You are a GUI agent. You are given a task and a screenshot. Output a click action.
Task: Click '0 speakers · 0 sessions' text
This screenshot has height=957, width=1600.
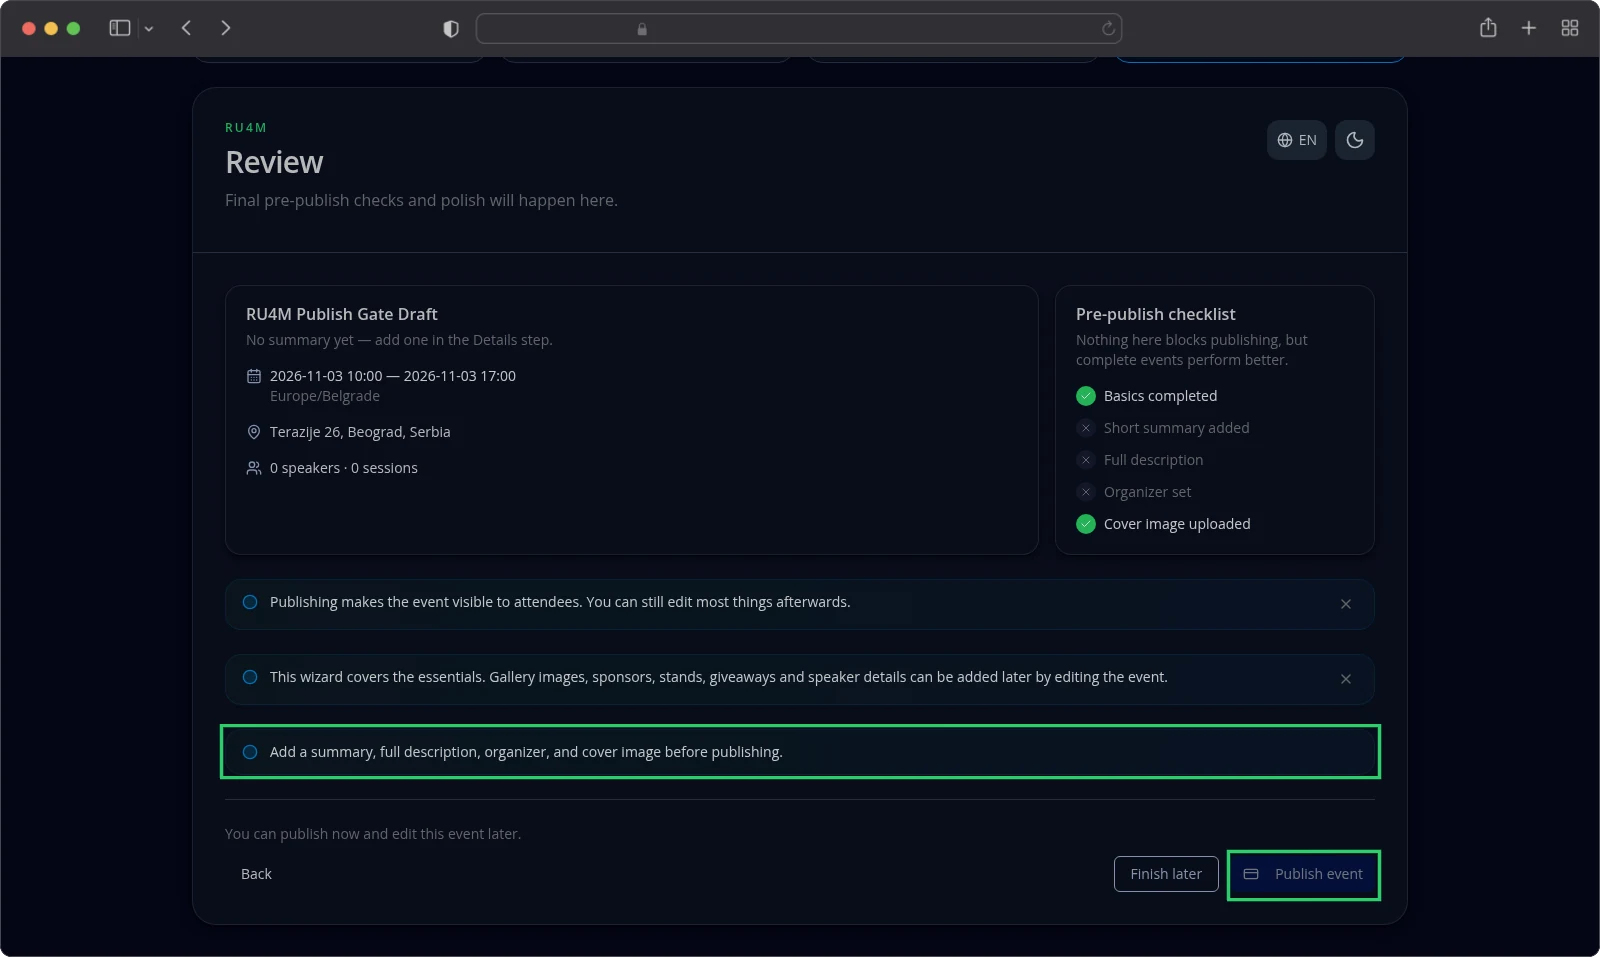(x=344, y=468)
